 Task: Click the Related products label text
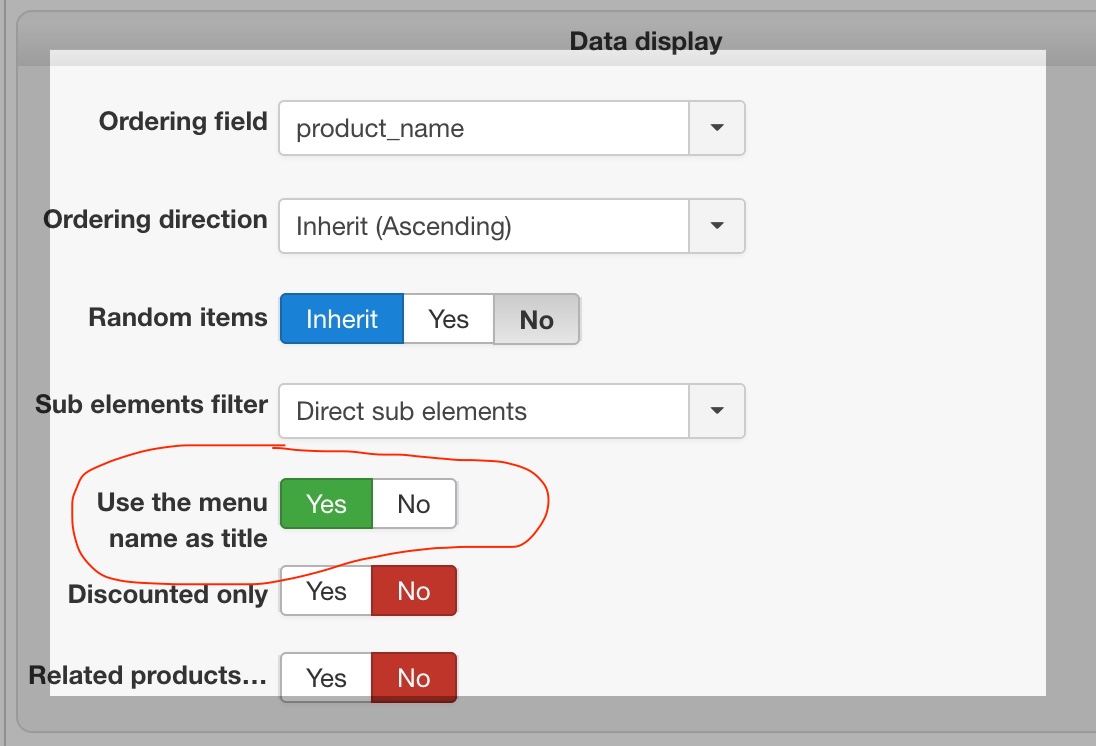(148, 675)
